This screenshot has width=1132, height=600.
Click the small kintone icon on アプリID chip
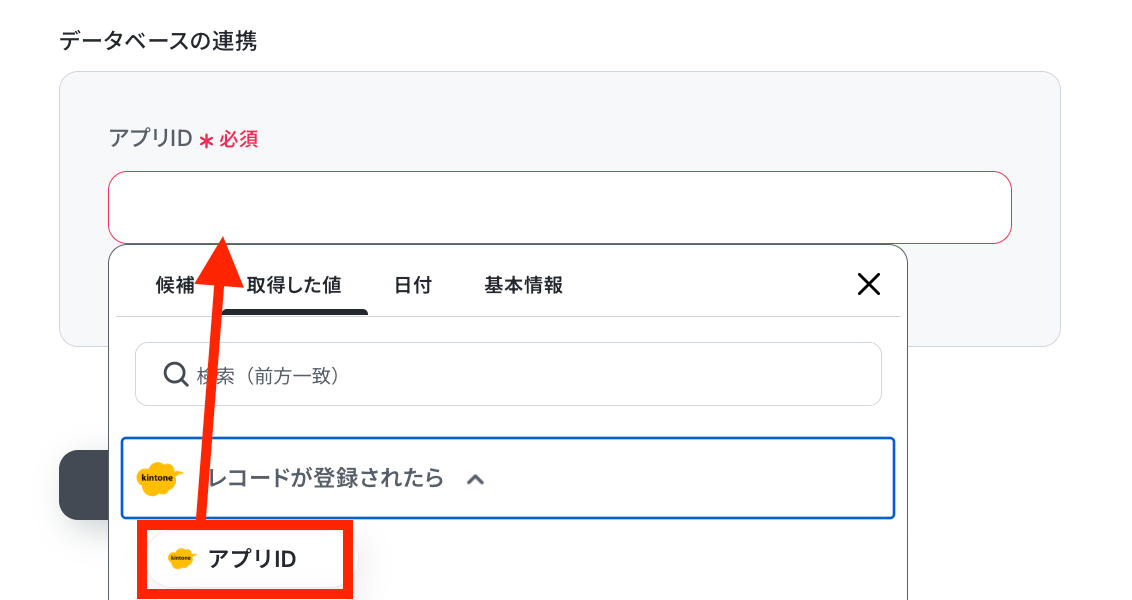[x=181, y=558]
